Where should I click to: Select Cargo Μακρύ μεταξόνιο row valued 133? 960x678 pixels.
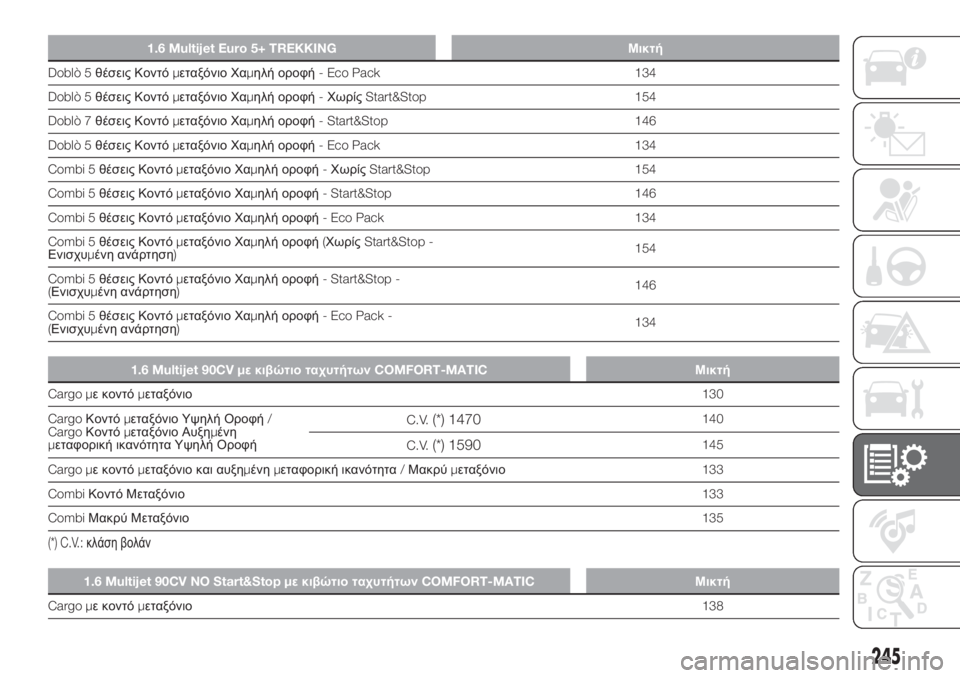[443, 470]
